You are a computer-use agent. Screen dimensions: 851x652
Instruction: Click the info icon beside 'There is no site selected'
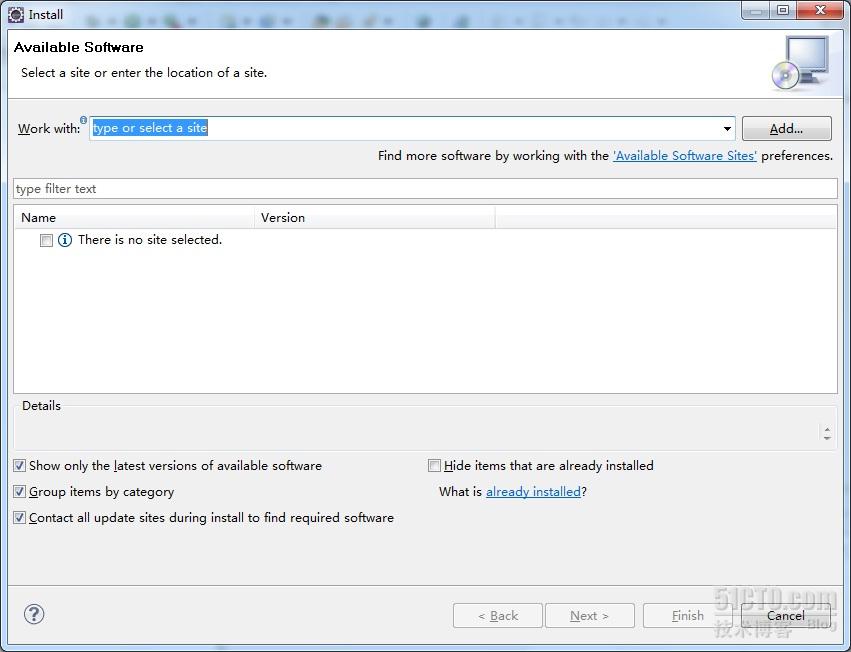point(65,240)
